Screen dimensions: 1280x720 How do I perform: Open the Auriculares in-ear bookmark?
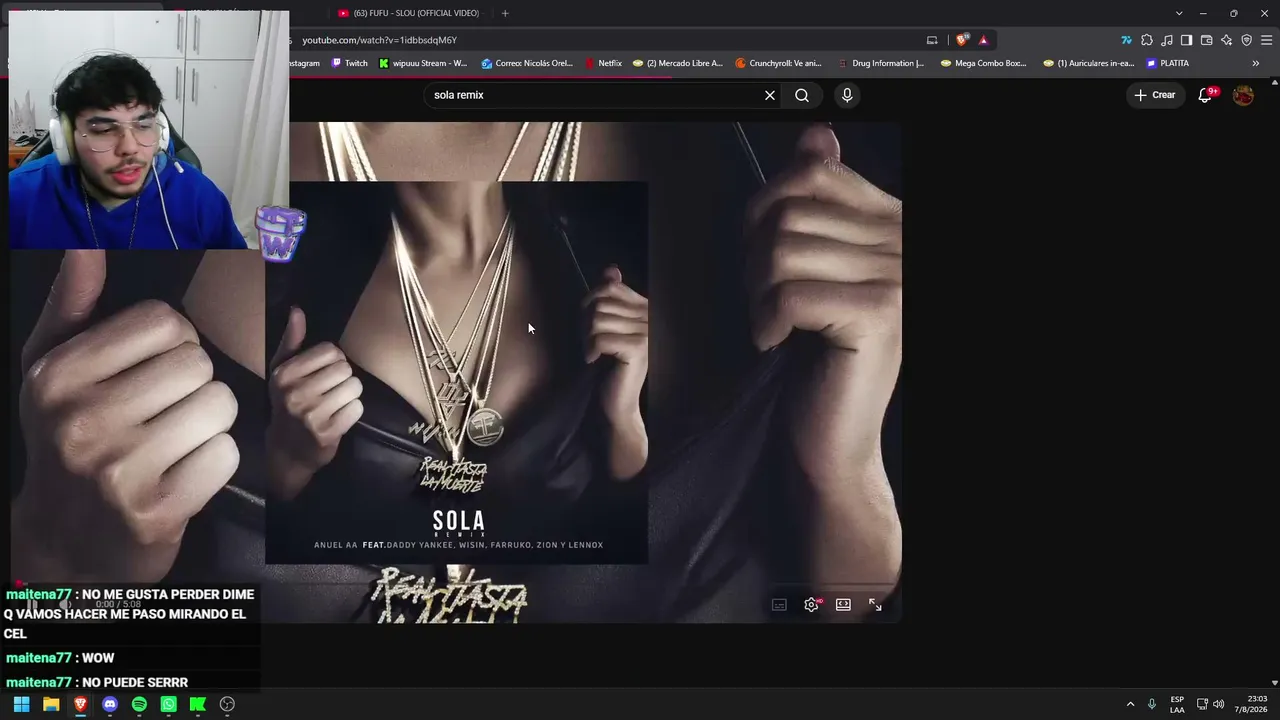1089,63
